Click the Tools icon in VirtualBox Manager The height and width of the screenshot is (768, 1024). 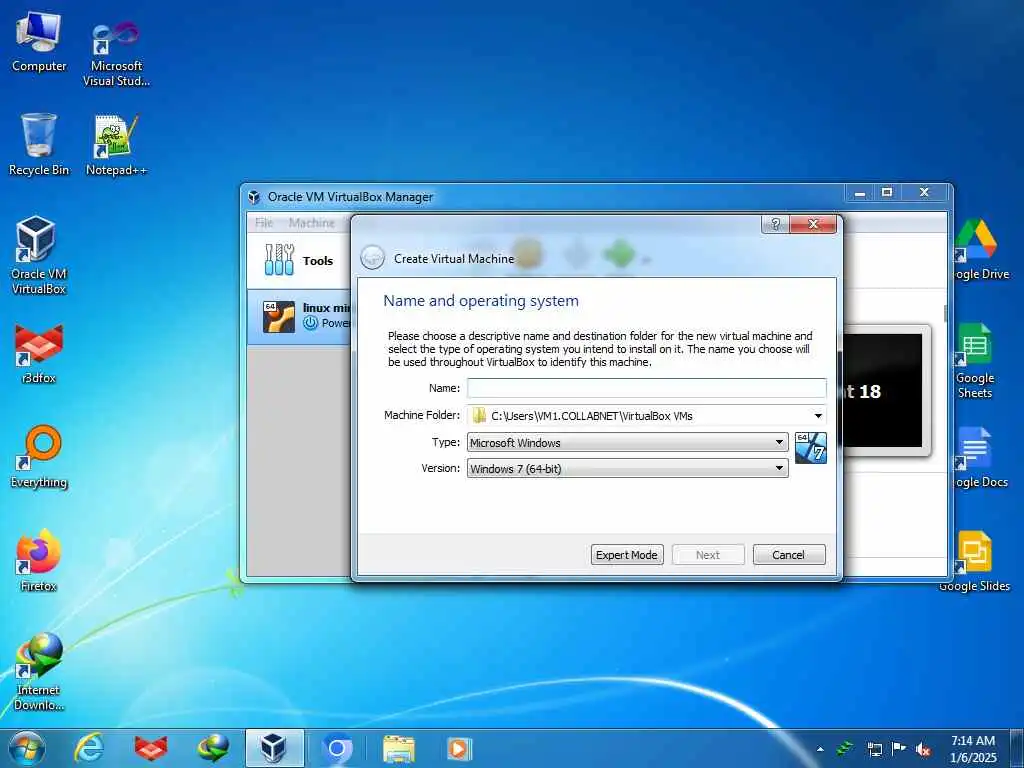click(x=280, y=259)
